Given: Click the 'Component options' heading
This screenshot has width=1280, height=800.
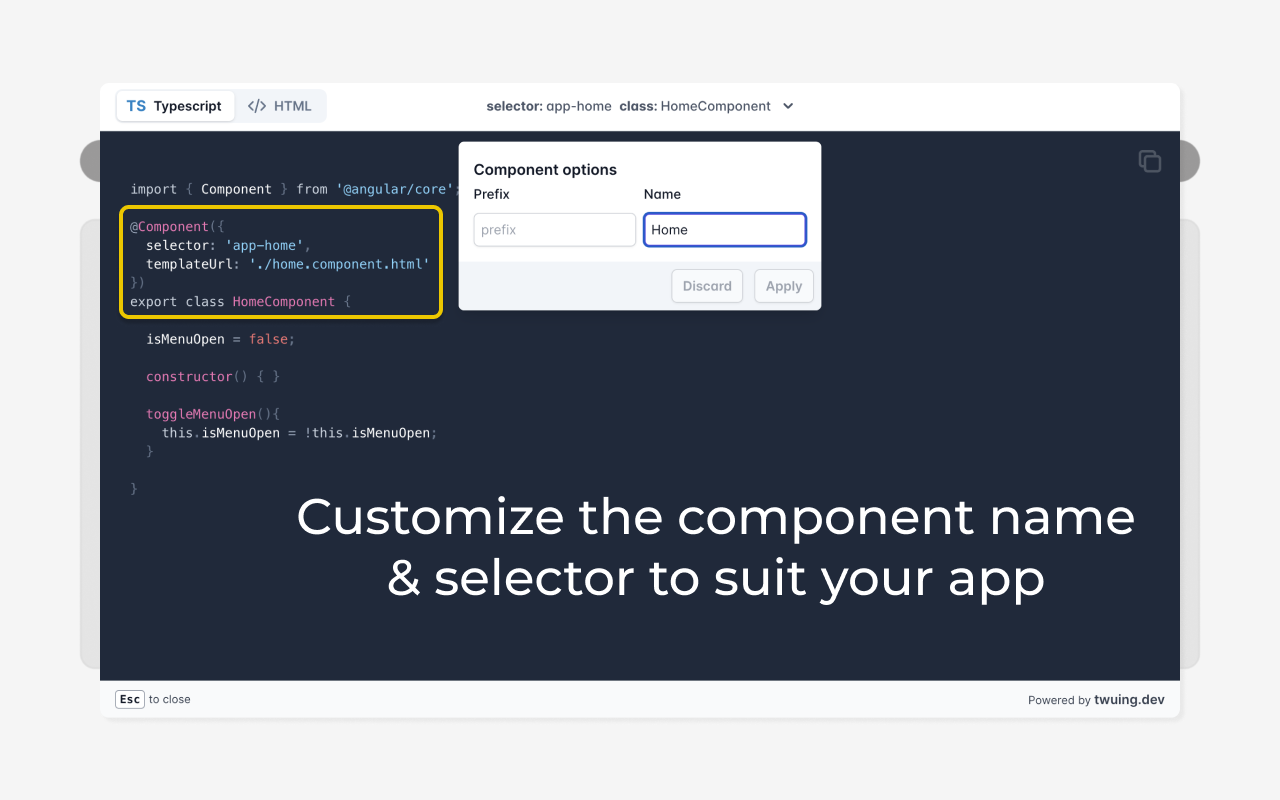Looking at the screenshot, I should [545, 170].
